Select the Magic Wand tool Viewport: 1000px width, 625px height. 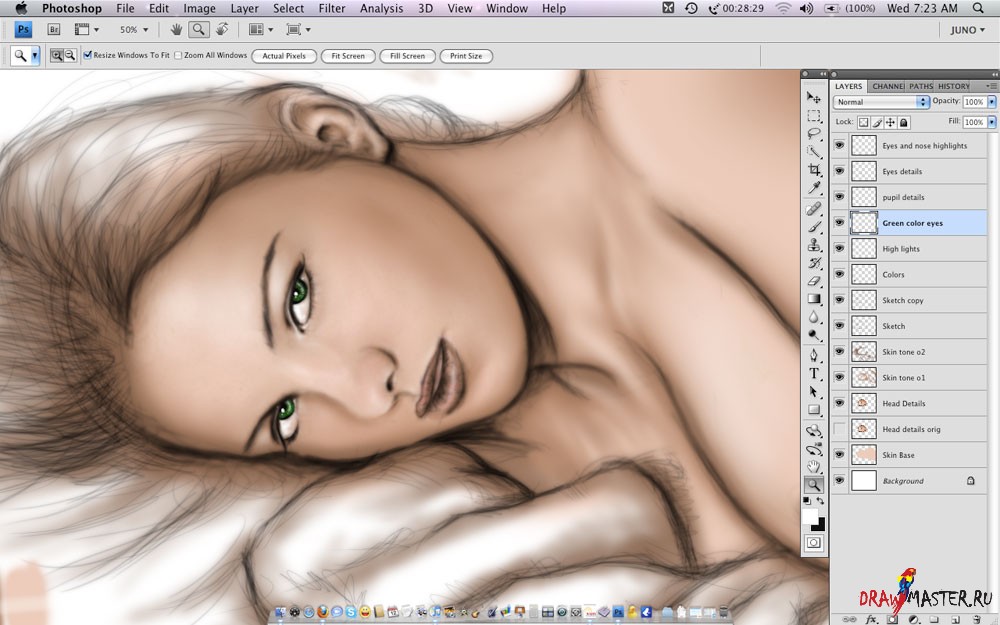click(814, 151)
